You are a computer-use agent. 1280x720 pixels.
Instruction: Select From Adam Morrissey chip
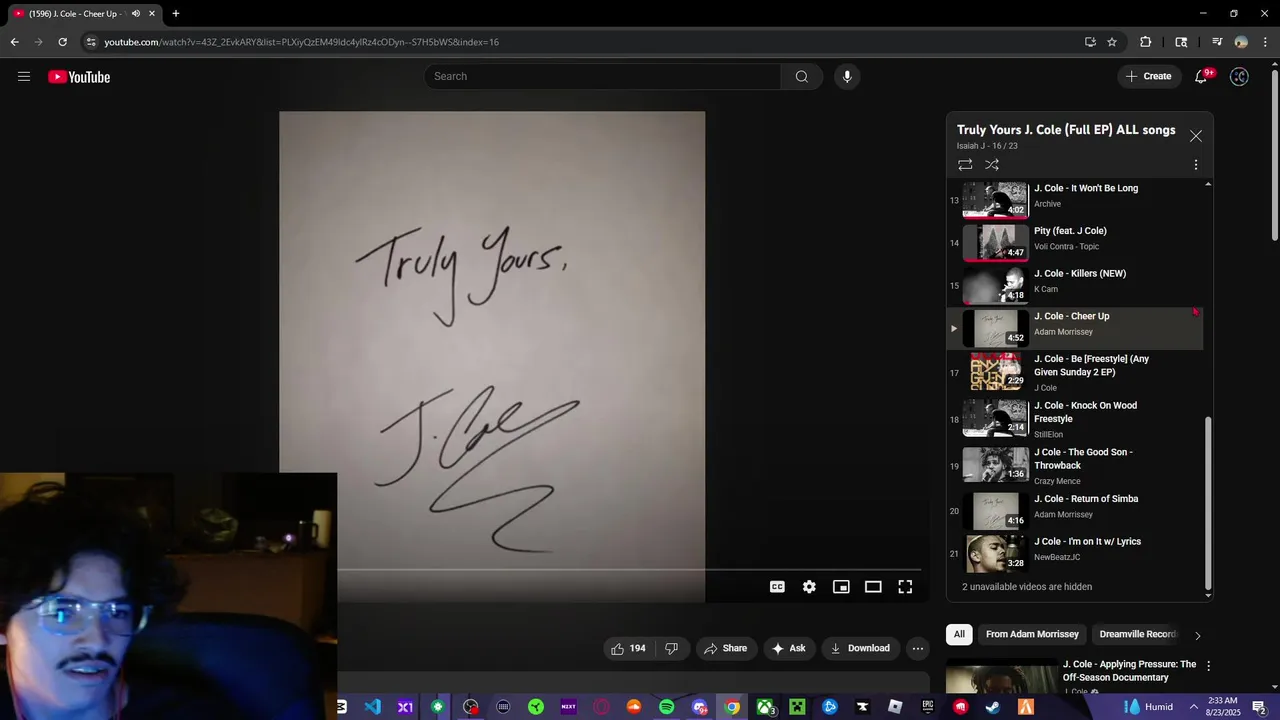[x=1032, y=634]
